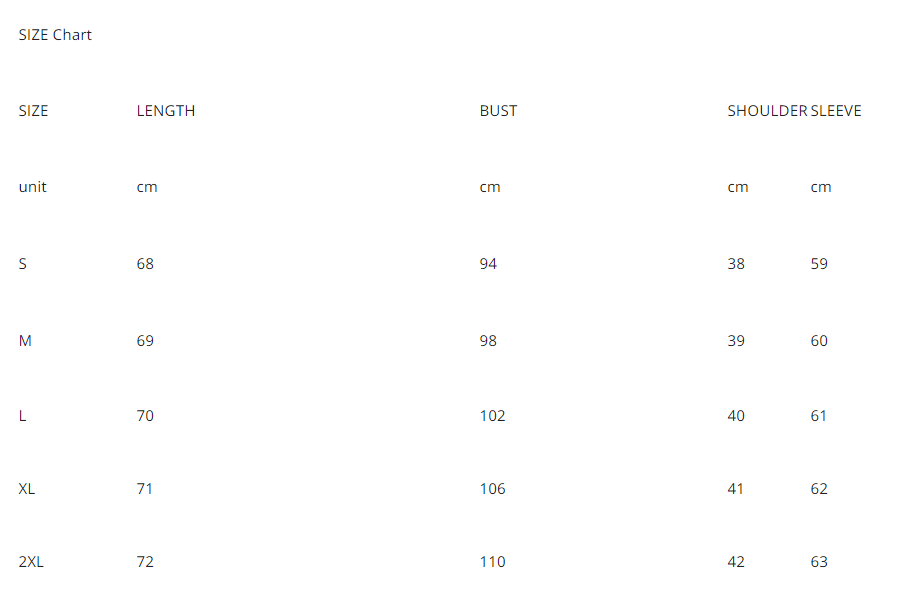Click the length value 68
The image size is (909, 600).
tap(145, 264)
